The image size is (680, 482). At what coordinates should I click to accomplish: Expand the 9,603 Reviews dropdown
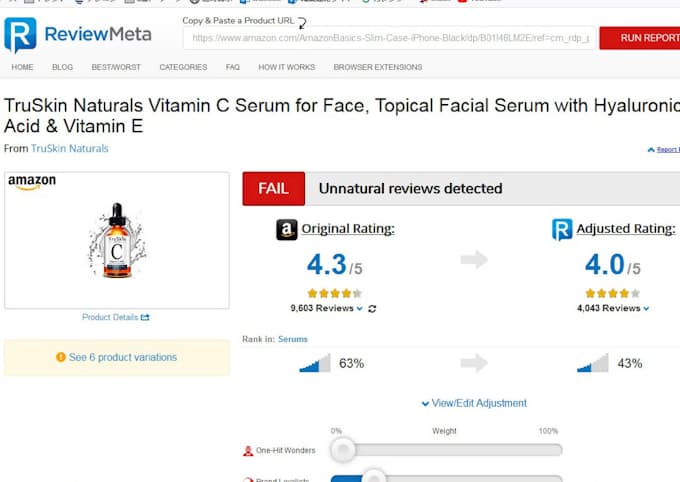(361, 309)
